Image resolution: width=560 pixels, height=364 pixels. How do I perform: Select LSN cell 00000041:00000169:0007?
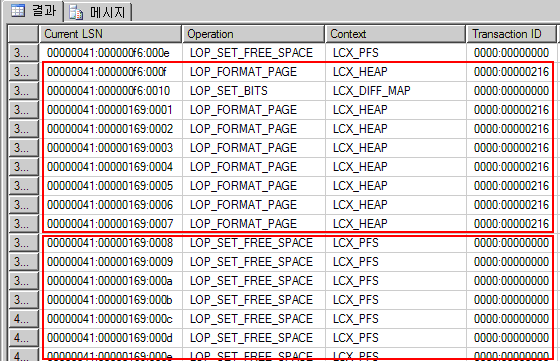point(111,224)
